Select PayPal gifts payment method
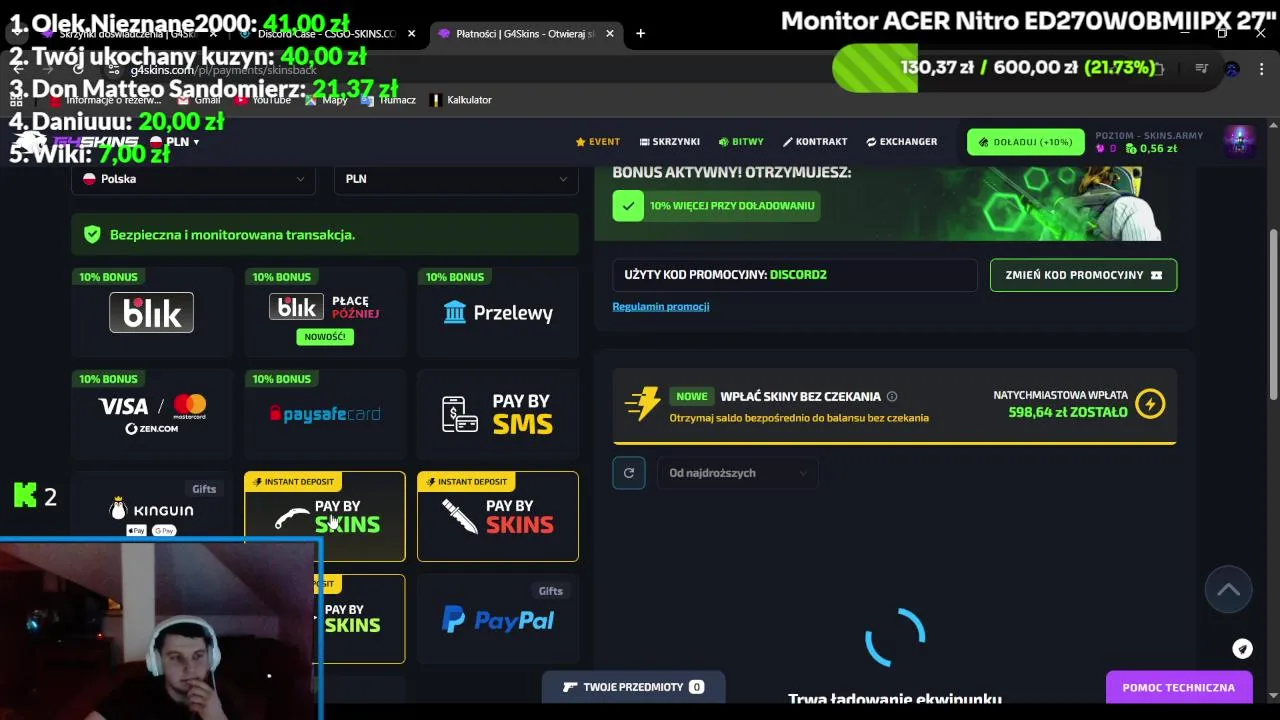 tap(498, 619)
